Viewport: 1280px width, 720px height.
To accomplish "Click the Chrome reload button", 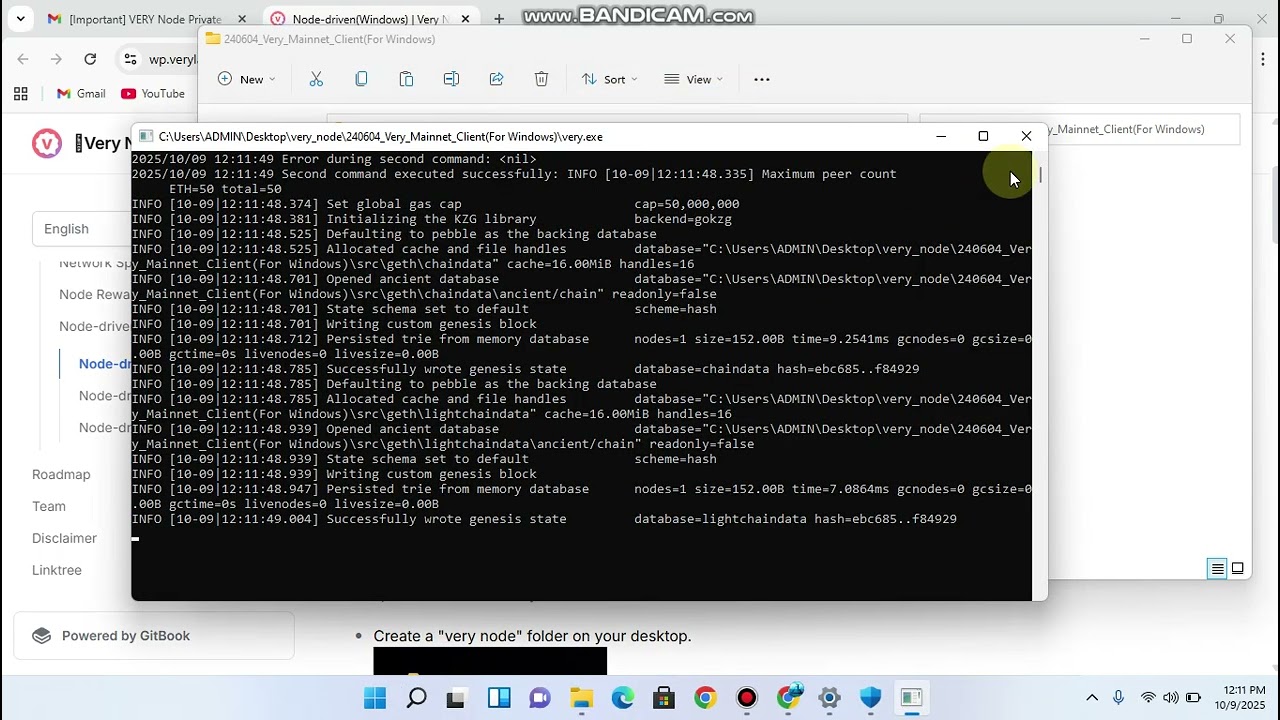I will coord(90,59).
